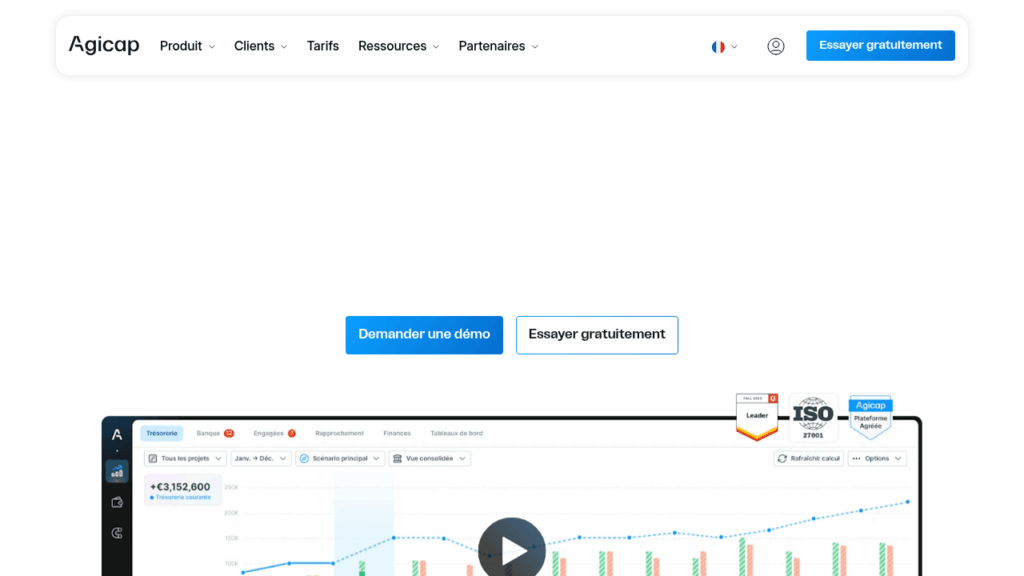The image size is (1024, 576).
Task: Select the chart icon in dashboard sidebar
Action: 117,472
